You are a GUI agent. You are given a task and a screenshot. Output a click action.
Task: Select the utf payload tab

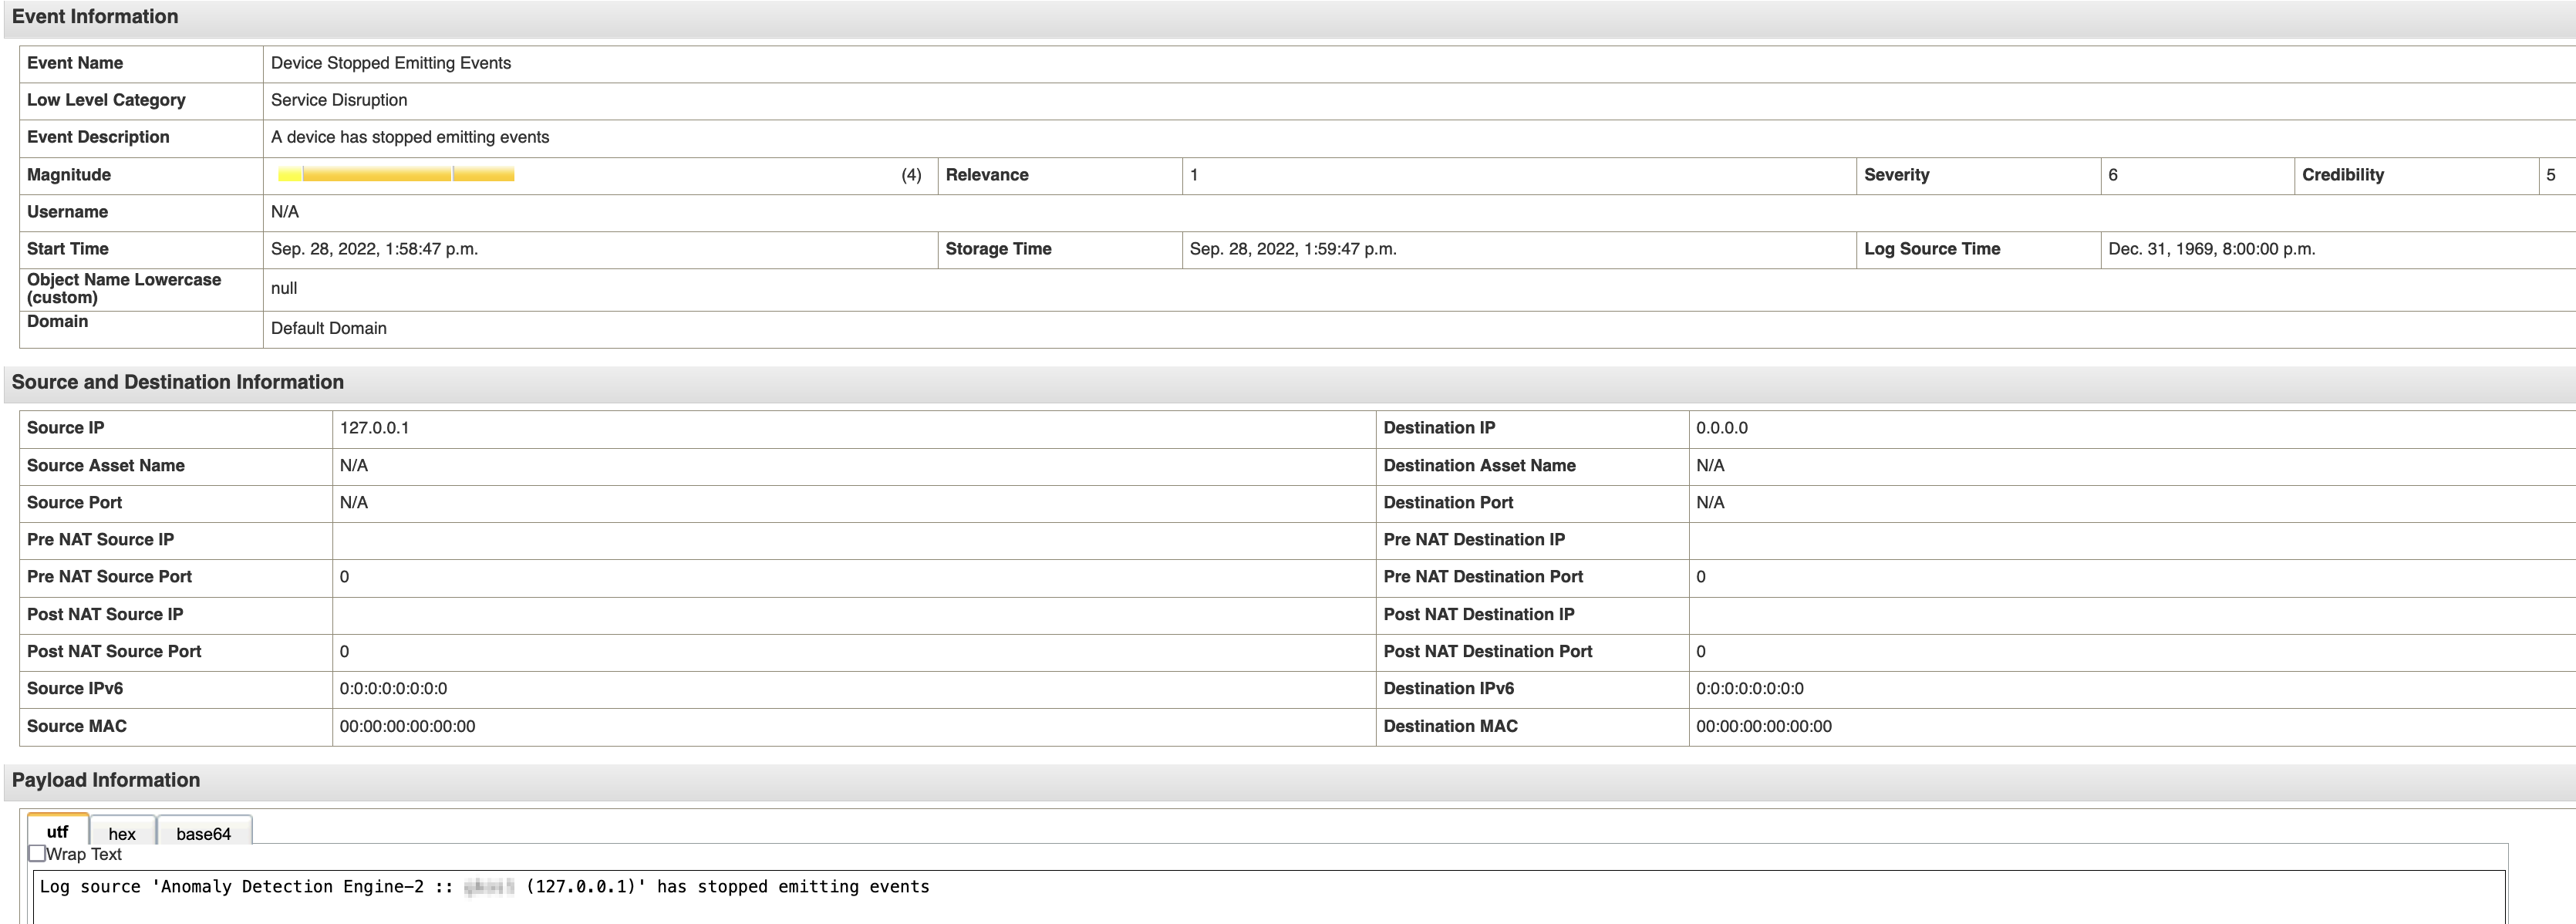point(58,831)
